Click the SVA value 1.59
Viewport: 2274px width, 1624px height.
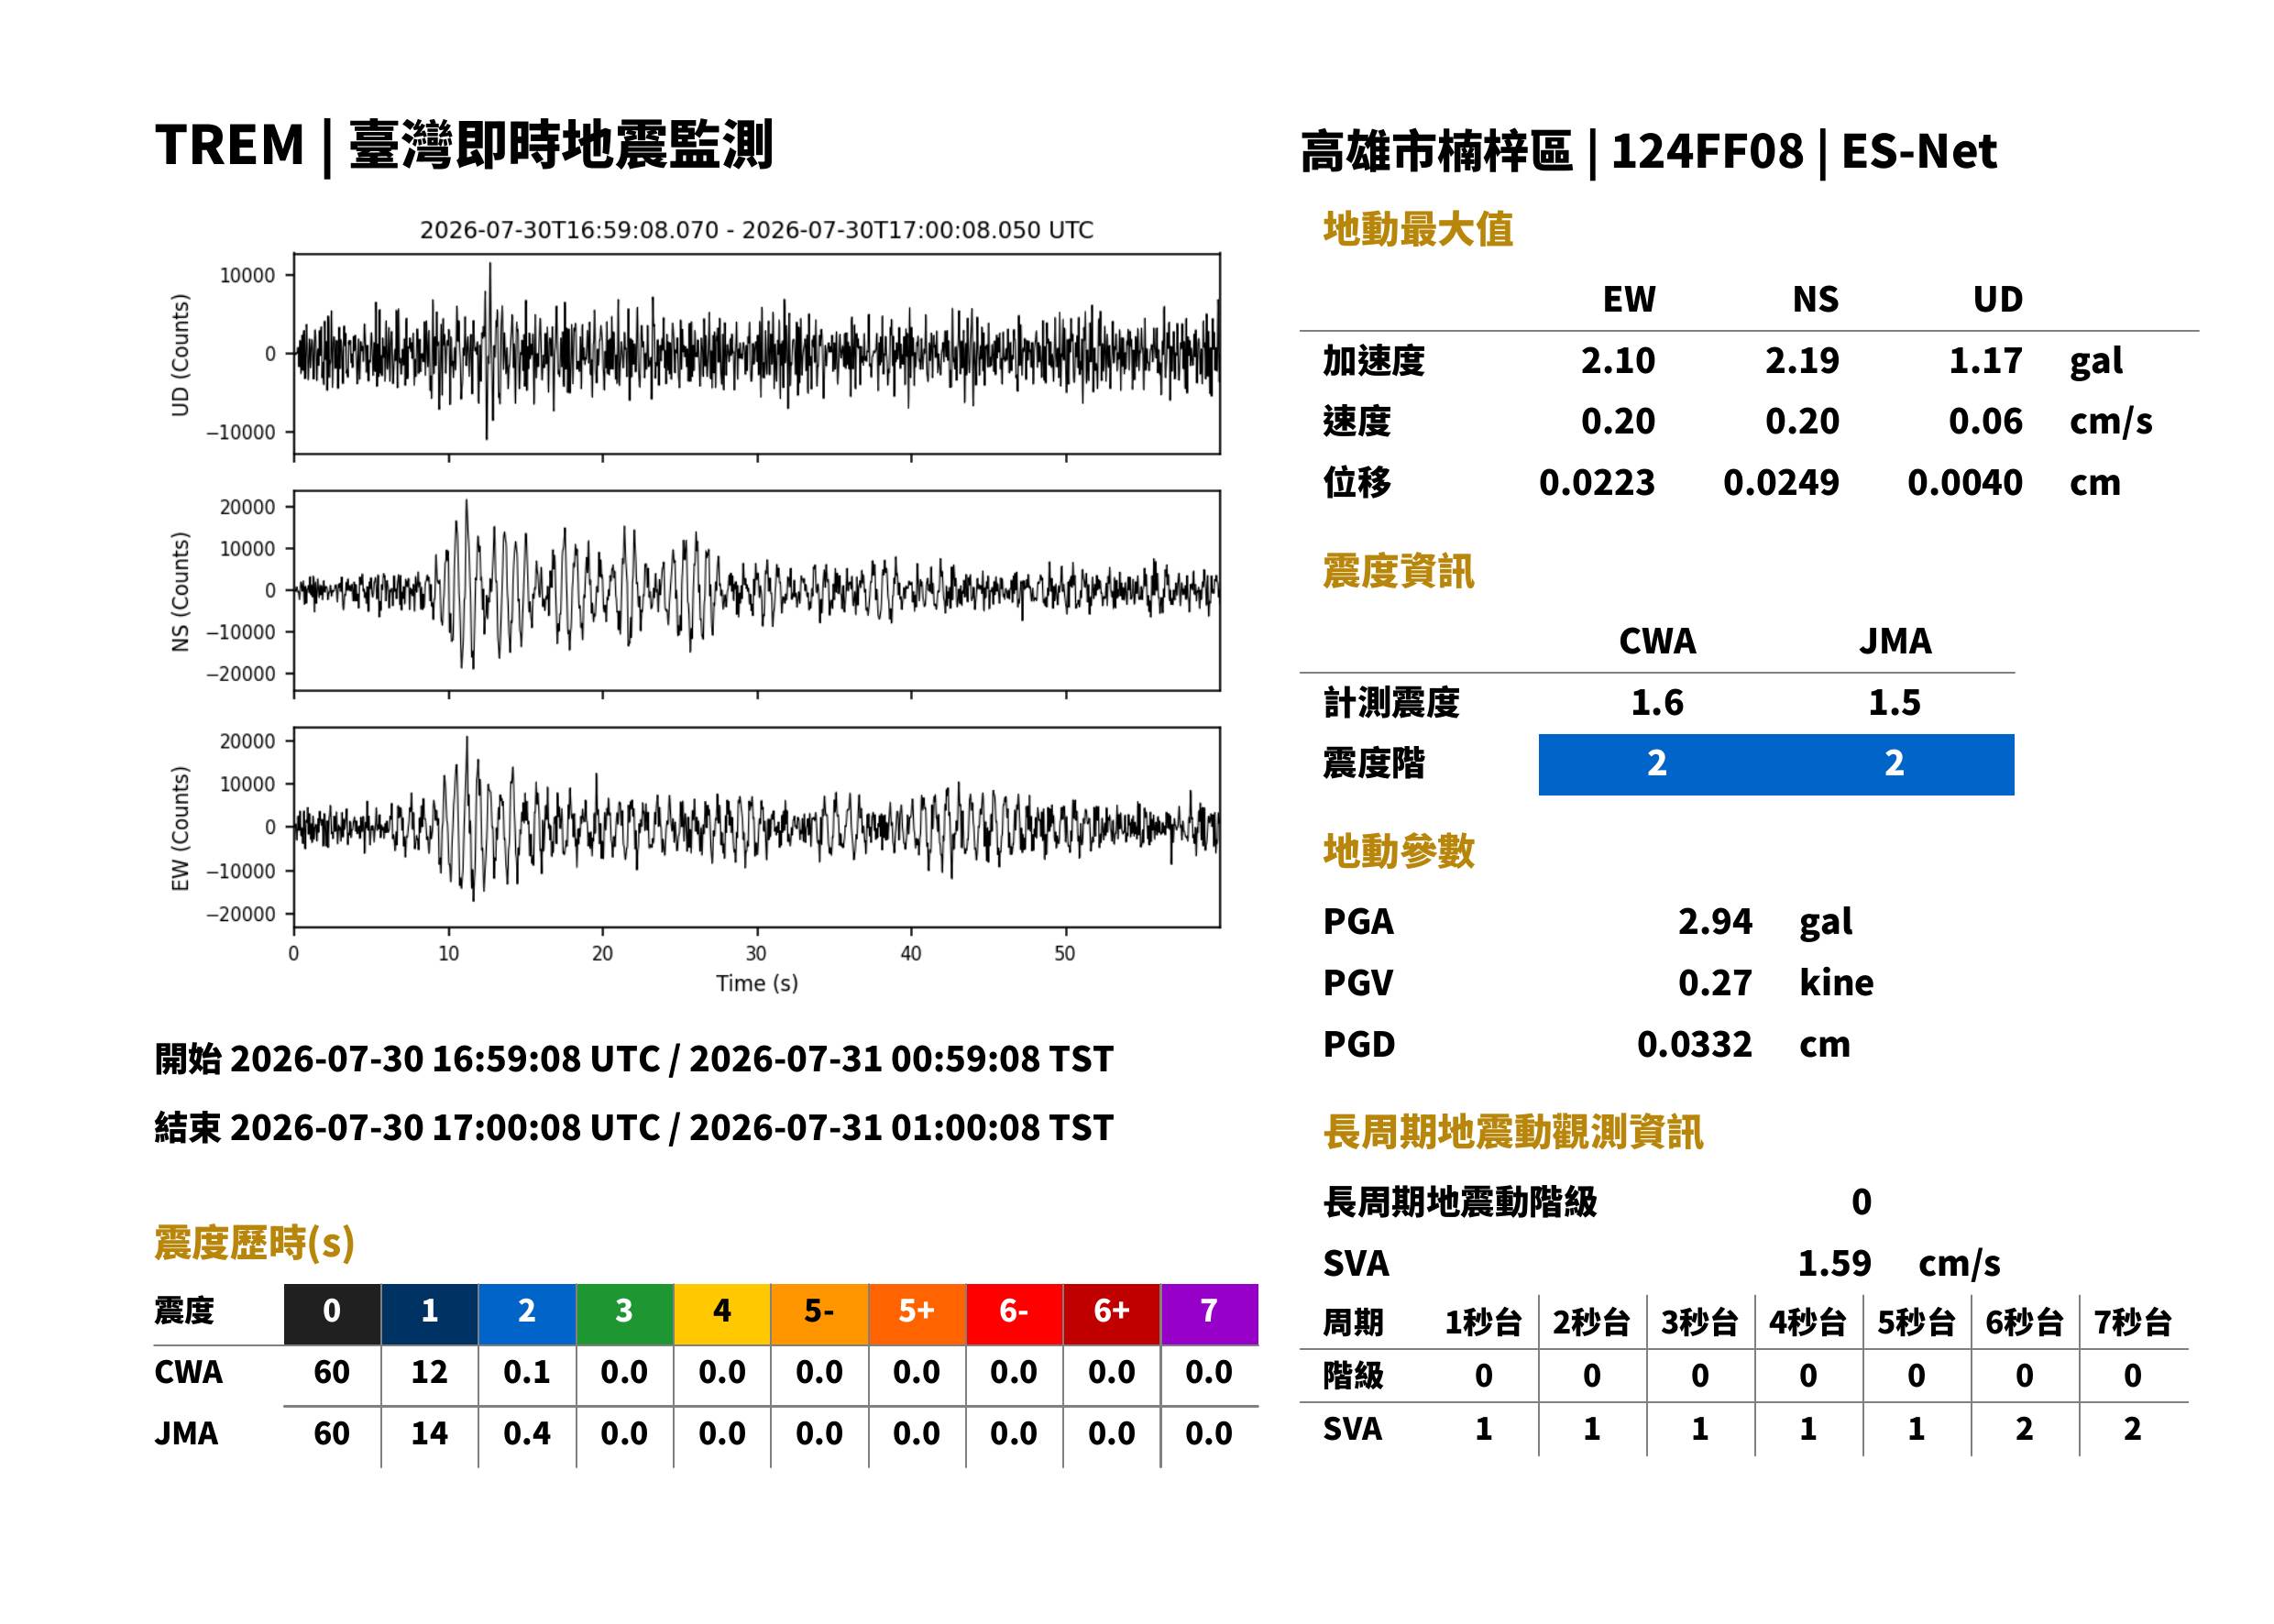(1833, 1263)
